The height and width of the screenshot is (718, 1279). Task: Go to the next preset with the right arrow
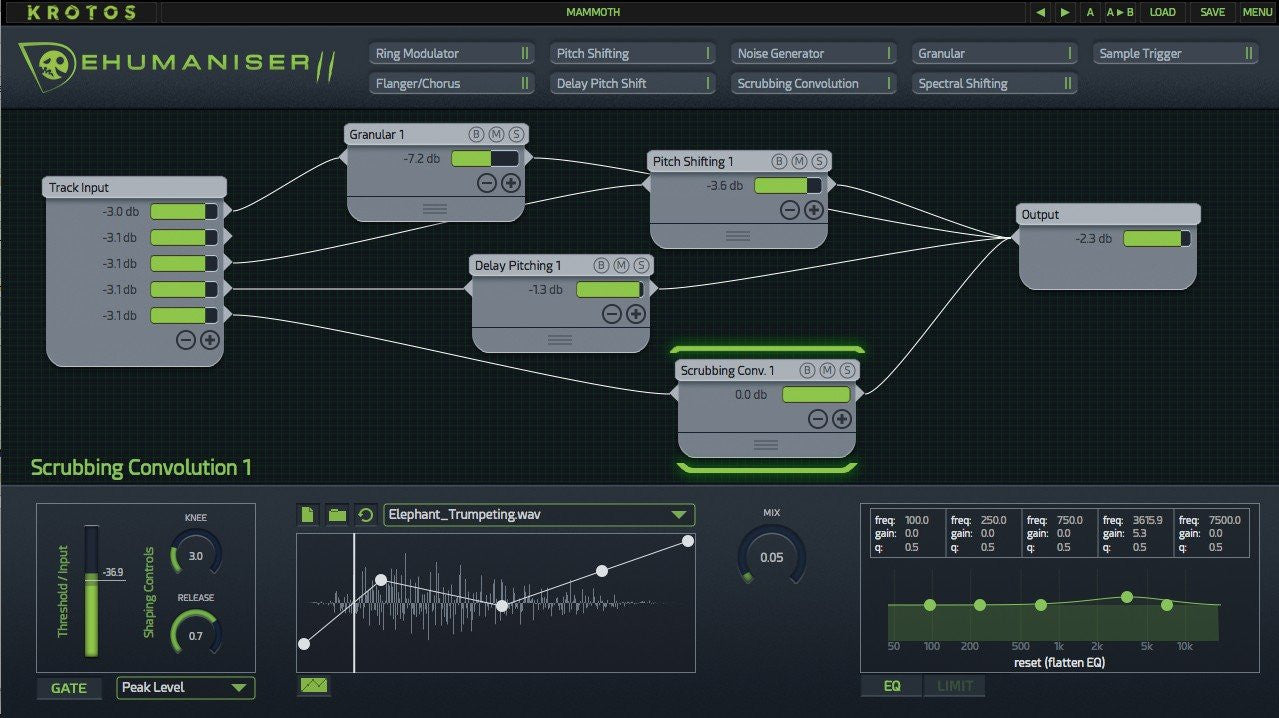pyautogui.click(x=1065, y=12)
